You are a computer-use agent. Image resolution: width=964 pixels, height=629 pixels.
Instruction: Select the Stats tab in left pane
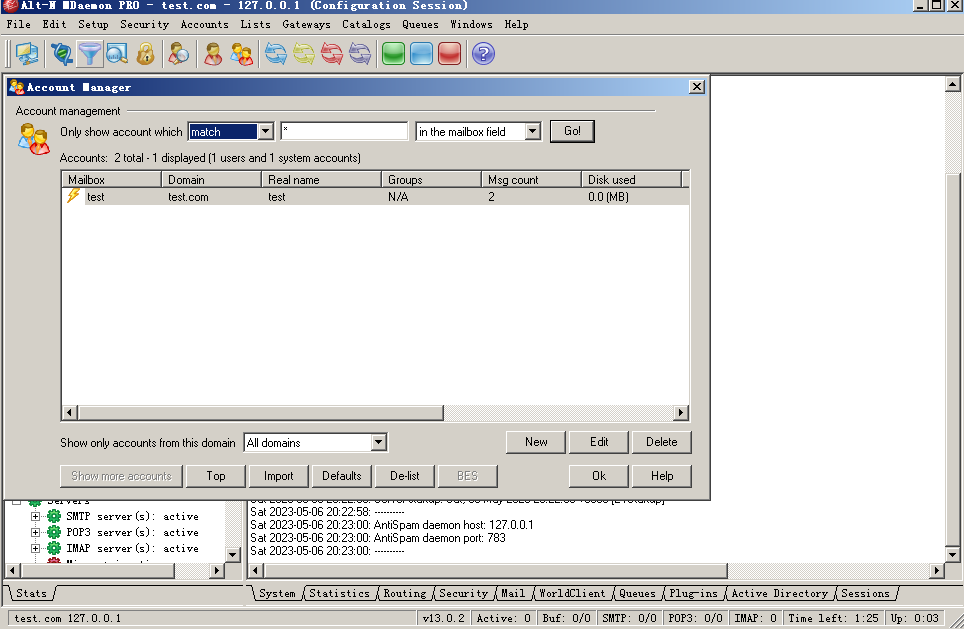(31, 593)
